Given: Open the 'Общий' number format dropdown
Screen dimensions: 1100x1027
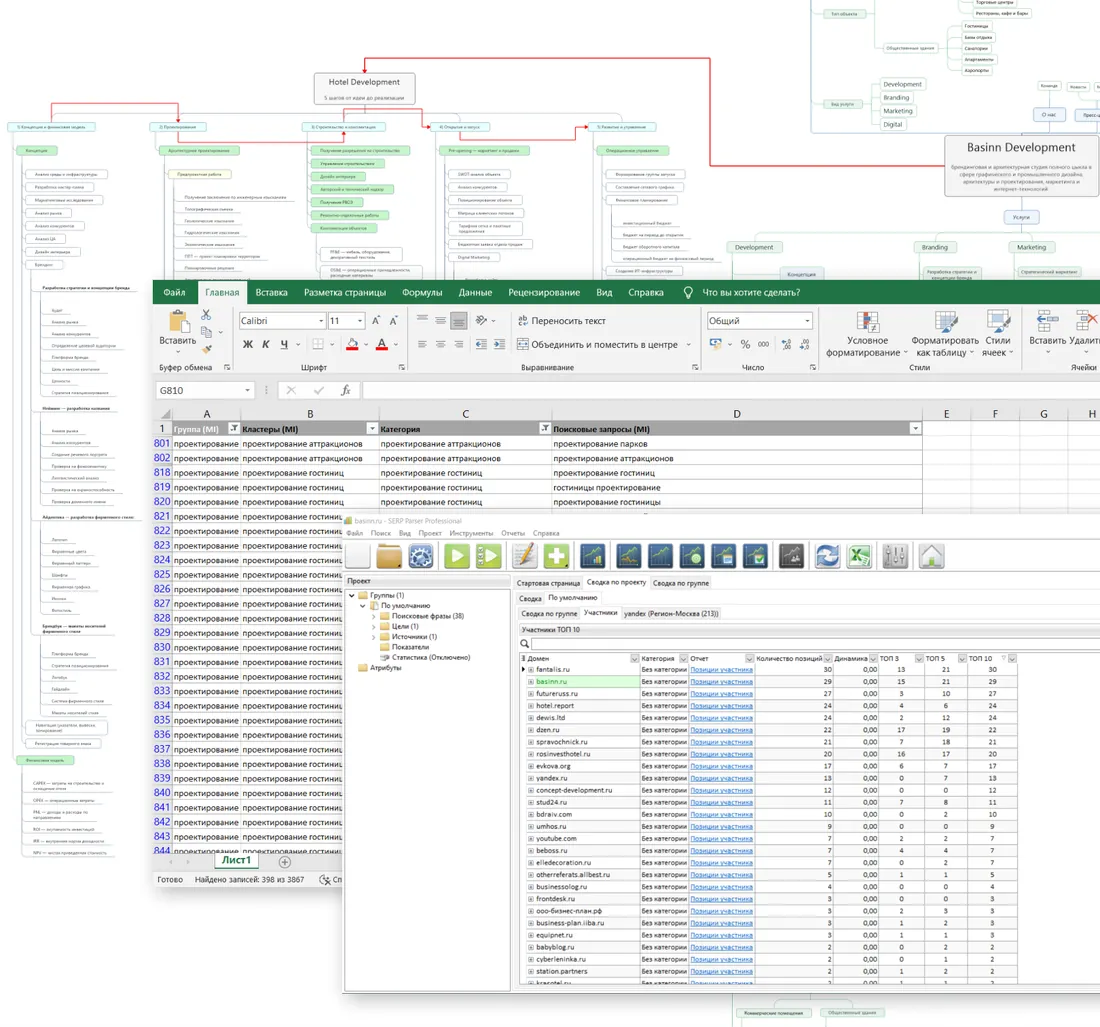Looking at the screenshot, I should 807,321.
